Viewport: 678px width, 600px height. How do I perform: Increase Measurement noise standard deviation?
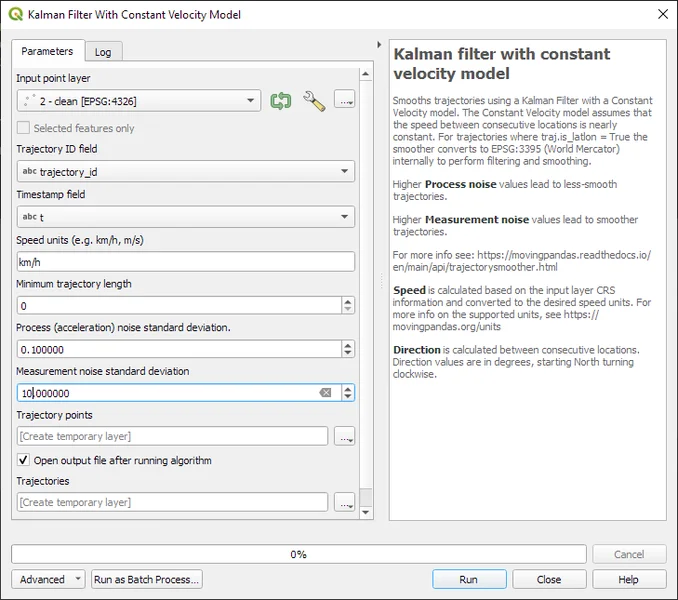[x=348, y=389]
